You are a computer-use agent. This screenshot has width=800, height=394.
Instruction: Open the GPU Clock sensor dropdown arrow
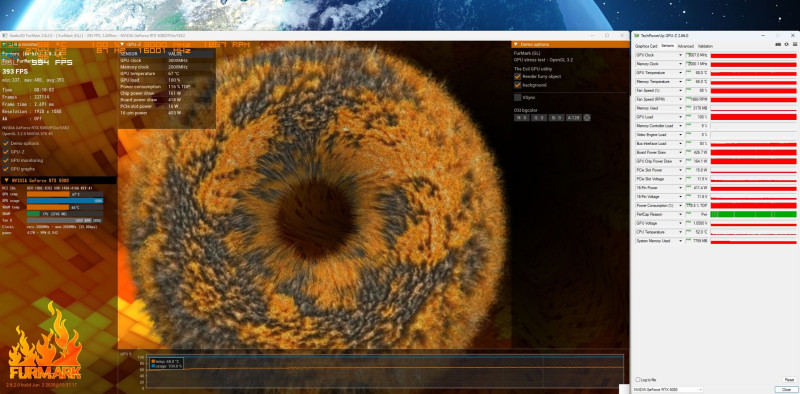pos(680,55)
